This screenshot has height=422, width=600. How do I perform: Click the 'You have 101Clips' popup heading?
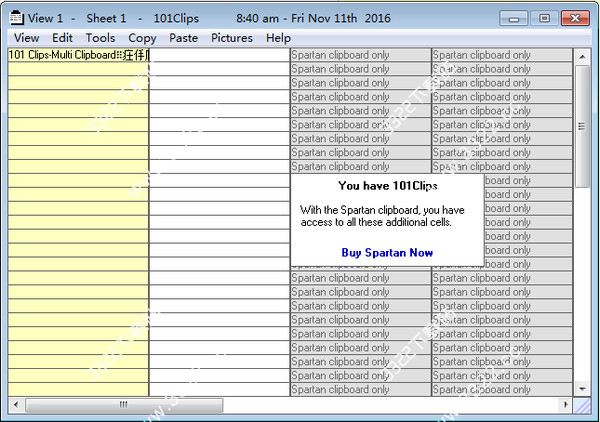(388, 186)
